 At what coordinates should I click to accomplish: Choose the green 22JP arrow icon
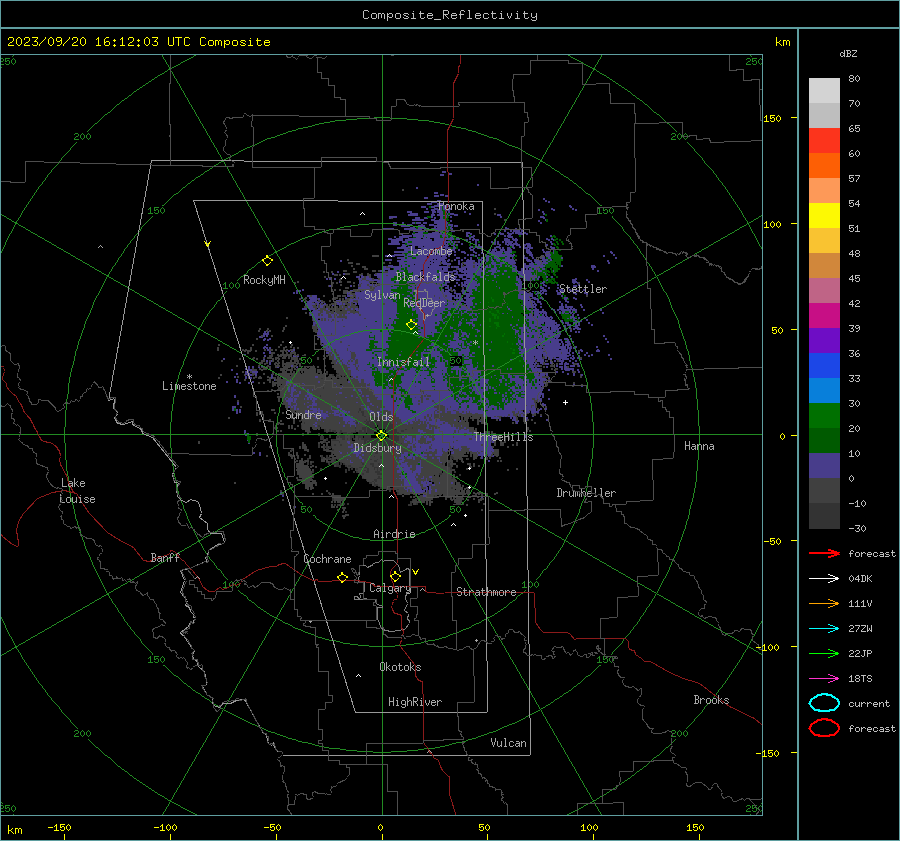pos(824,653)
